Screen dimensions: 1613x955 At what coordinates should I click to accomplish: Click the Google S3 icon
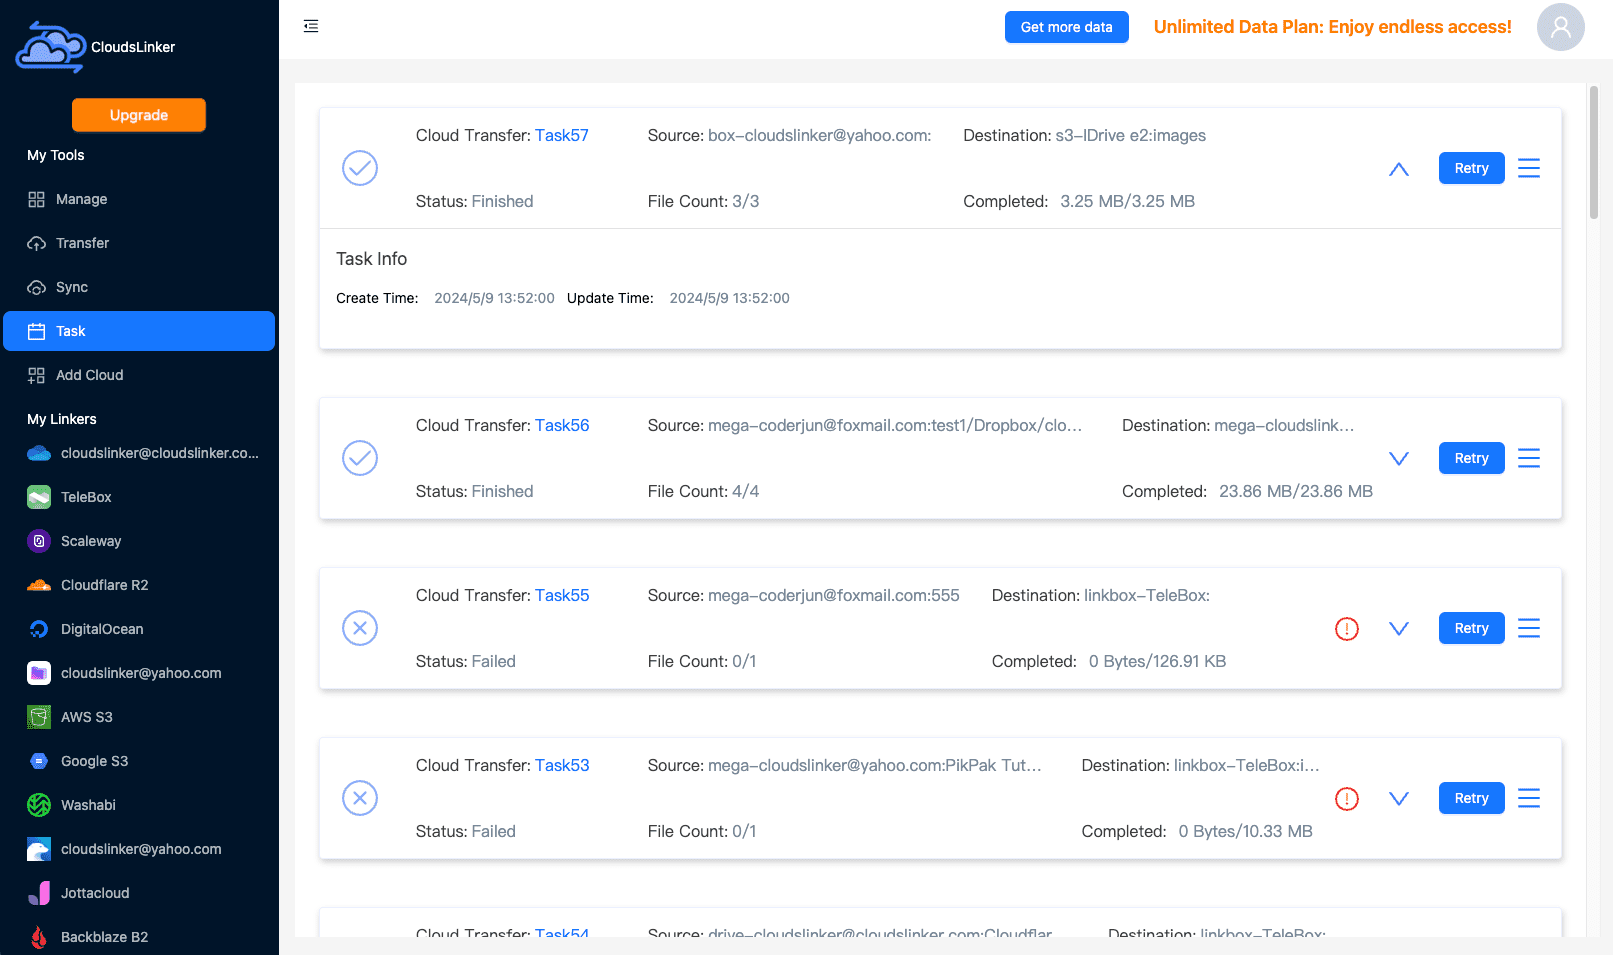(39, 761)
